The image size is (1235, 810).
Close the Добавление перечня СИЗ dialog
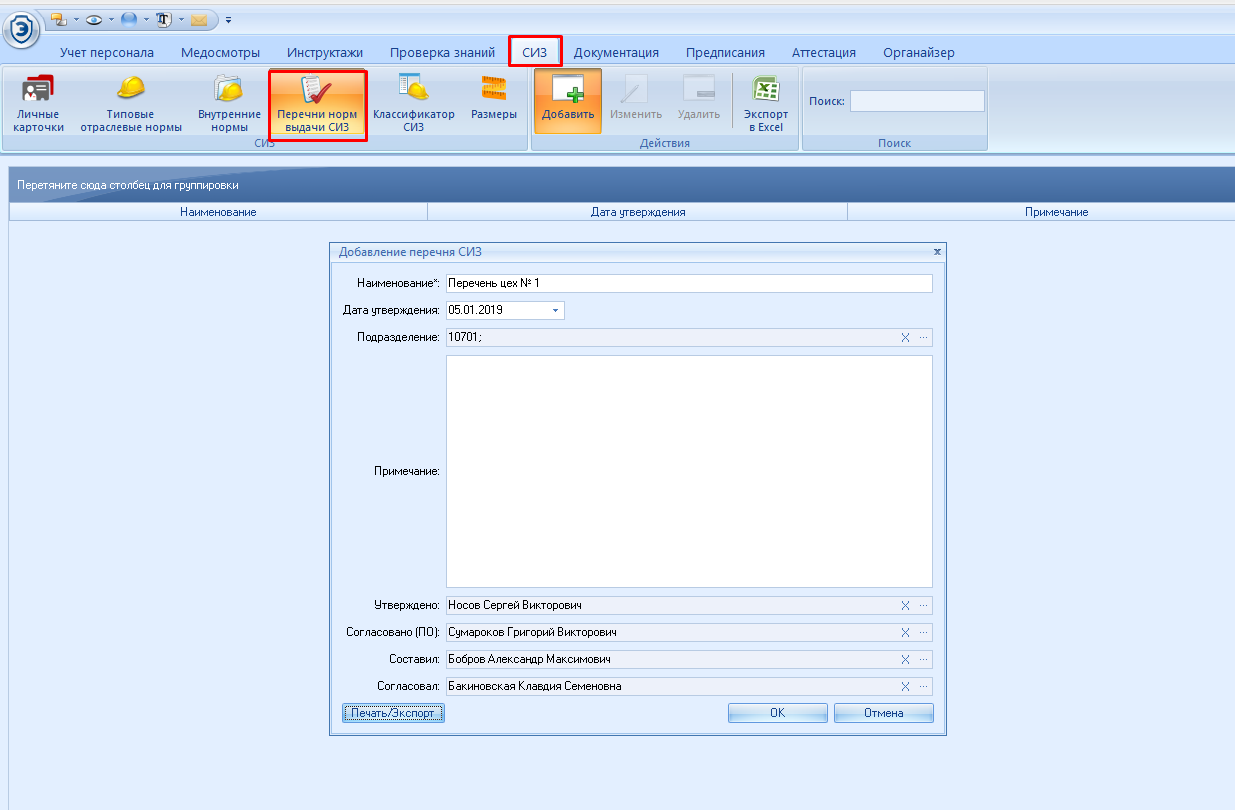[x=936, y=252]
